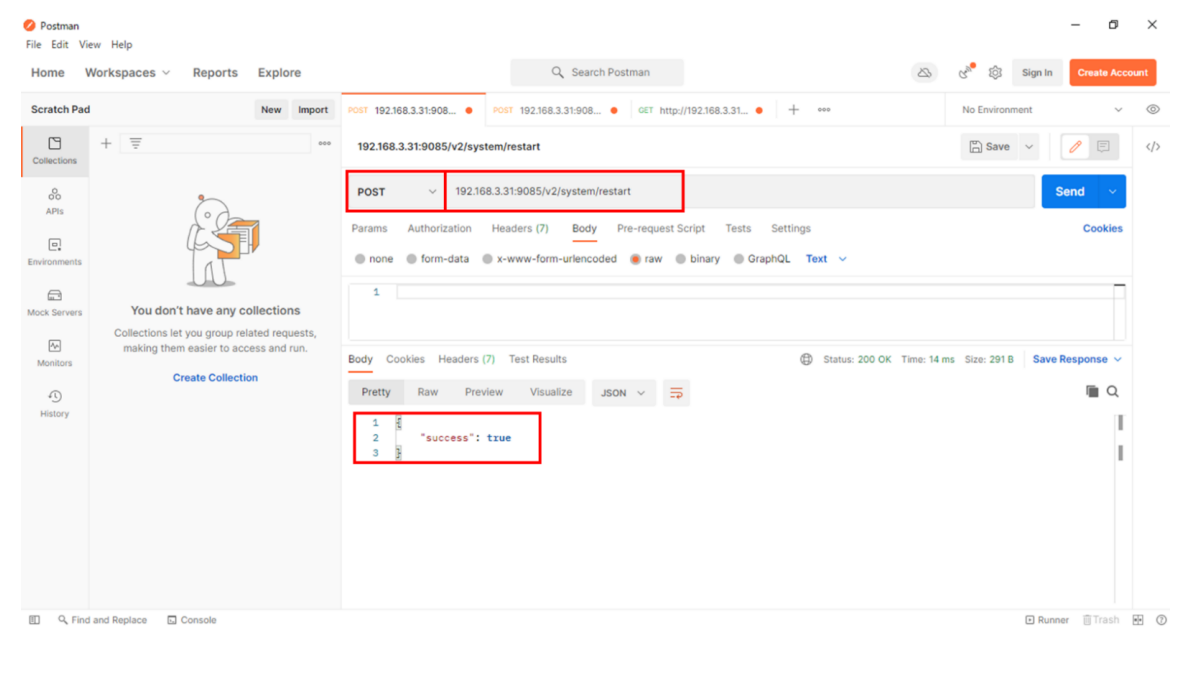Open the Pre-request Script tab

tap(660, 228)
